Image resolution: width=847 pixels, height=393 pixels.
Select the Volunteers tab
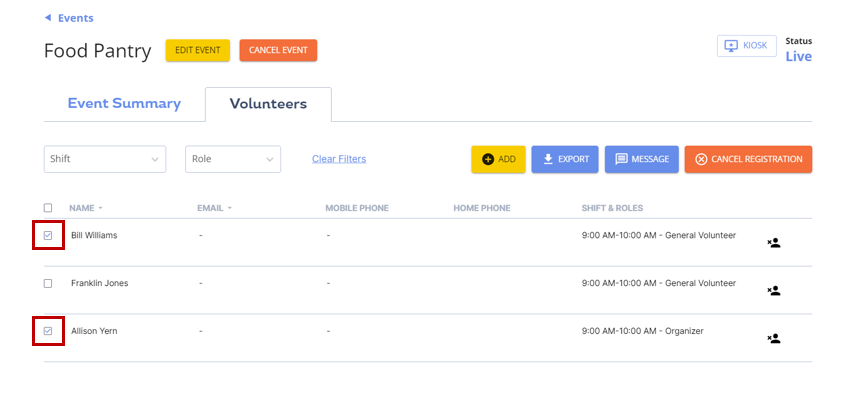tap(268, 104)
